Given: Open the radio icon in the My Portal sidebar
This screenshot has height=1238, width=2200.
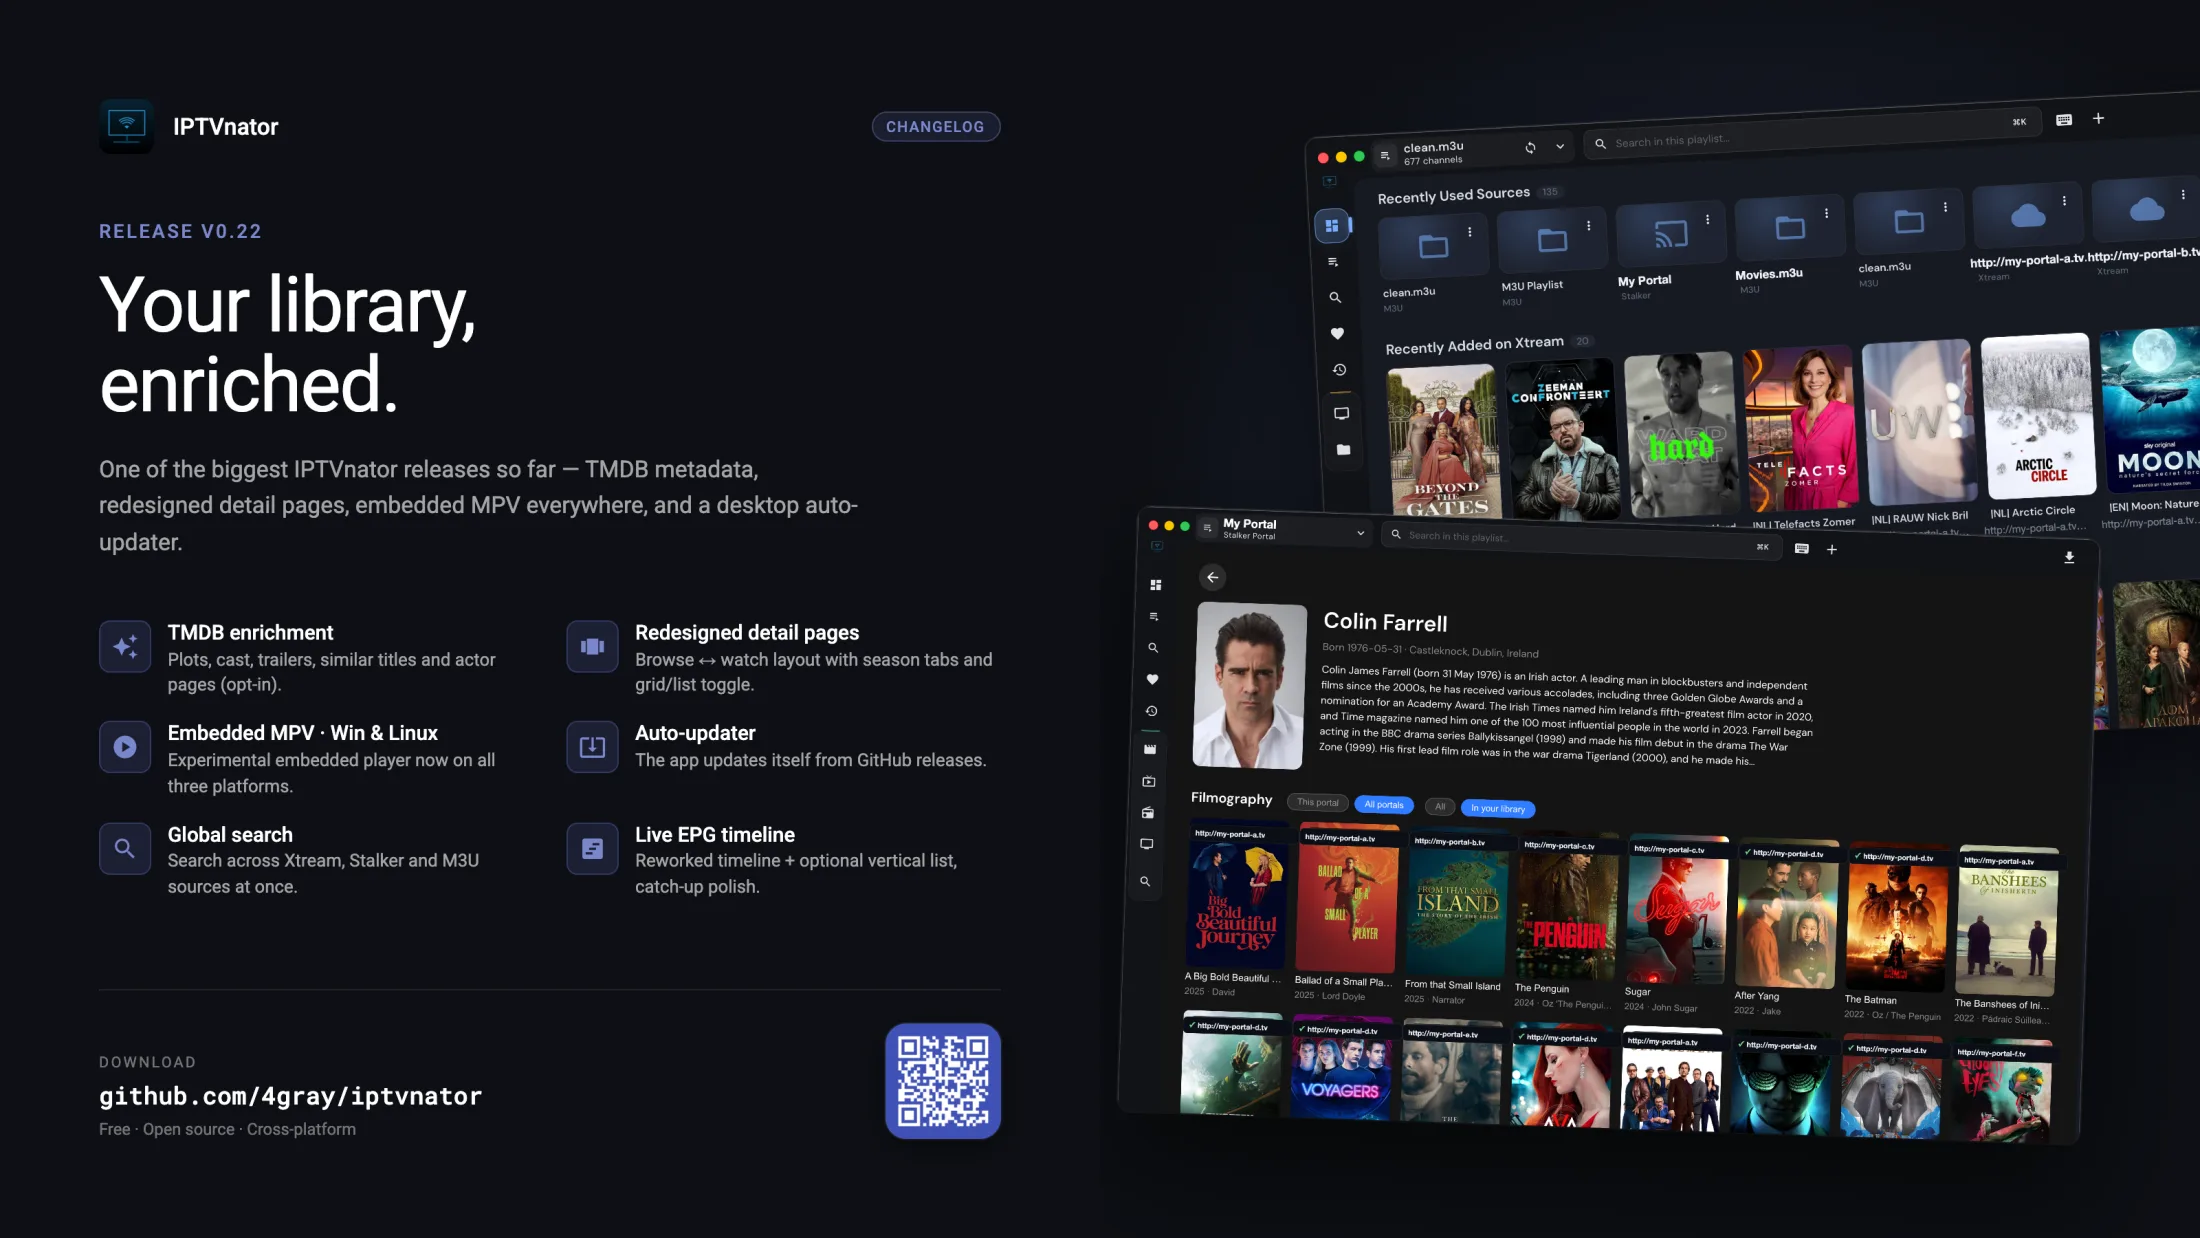Looking at the screenshot, I should click(x=1148, y=813).
